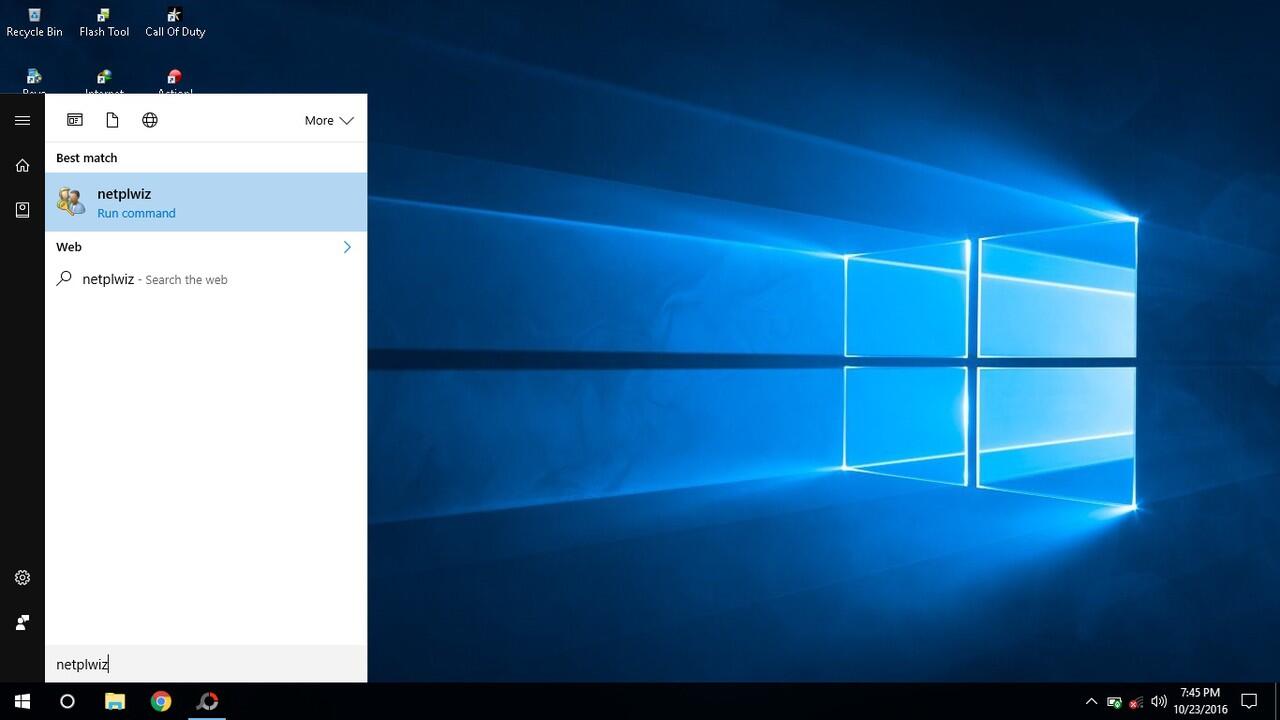This screenshot has width=1280, height=720.
Task: Open the hamburger menu in search panel
Action: coord(22,120)
